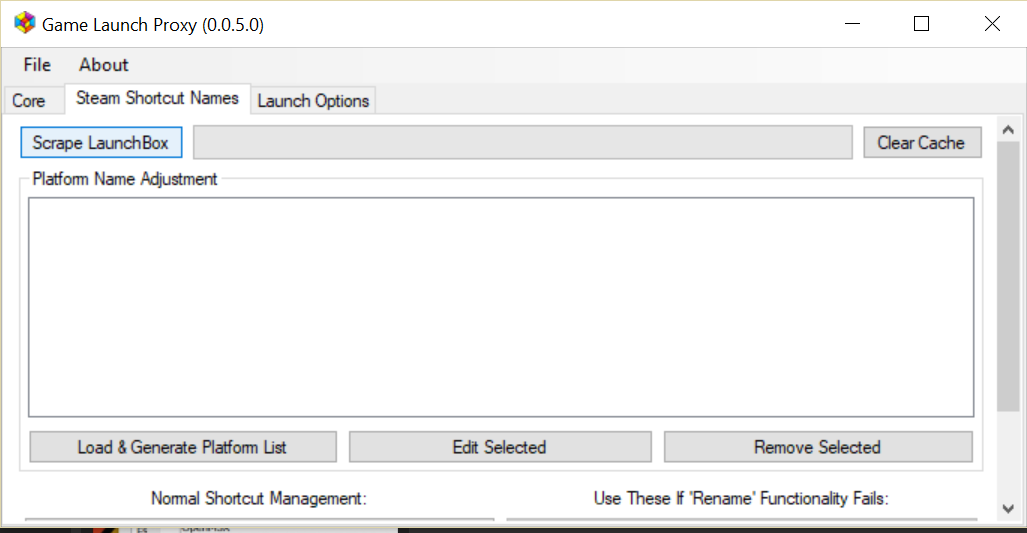Click the Game Launch Proxy app icon
Viewport: 1027px width, 533px height.
[x=25, y=23]
